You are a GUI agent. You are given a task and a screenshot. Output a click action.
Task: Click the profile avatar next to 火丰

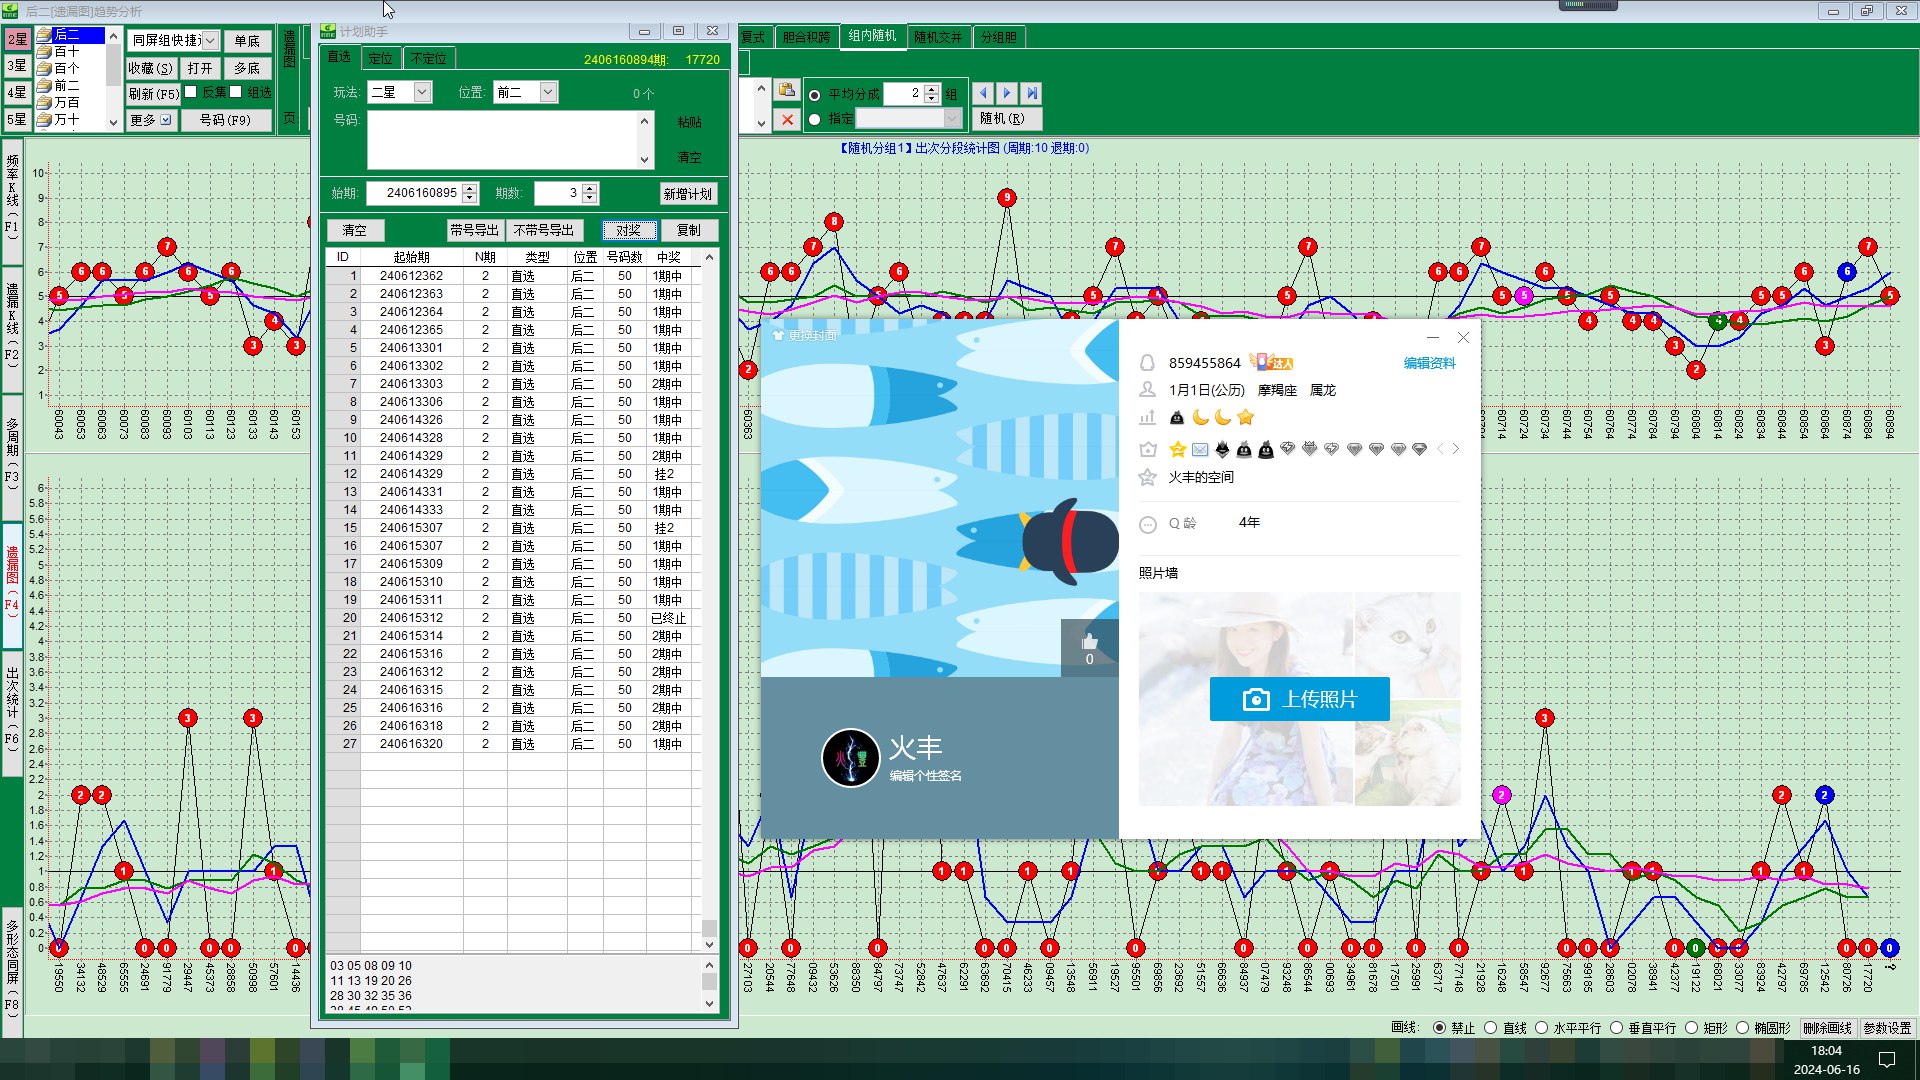click(x=850, y=758)
